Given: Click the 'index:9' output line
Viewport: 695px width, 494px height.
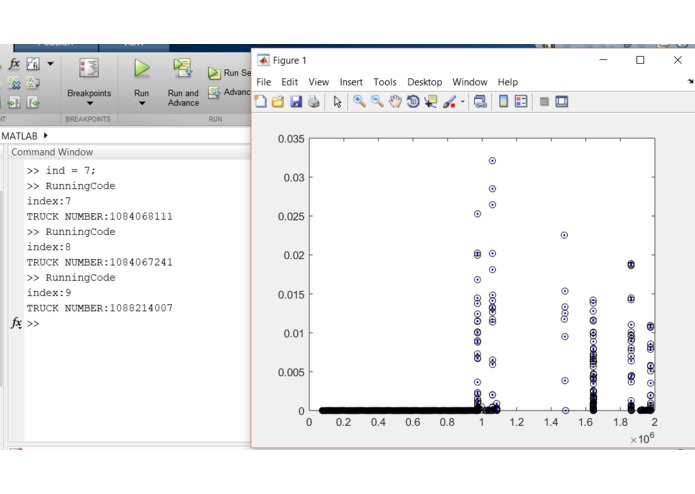Looking at the screenshot, I should click(x=49, y=293).
